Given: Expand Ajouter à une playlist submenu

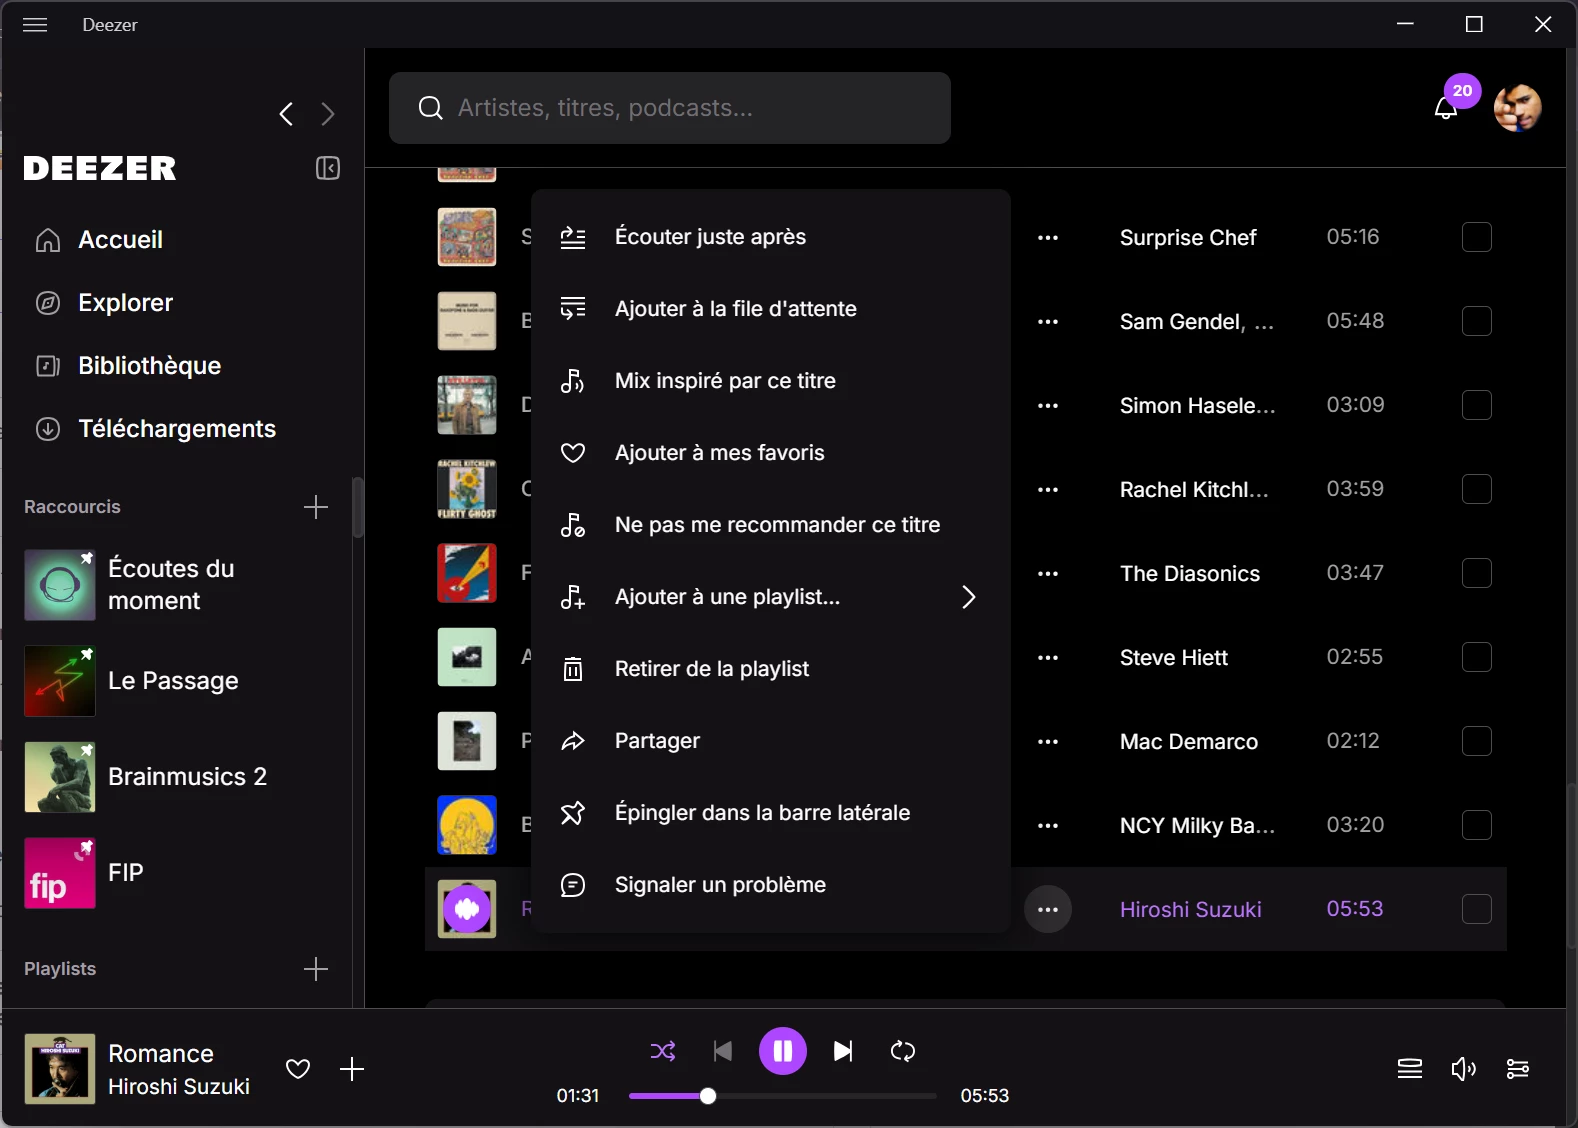Looking at the screenshot, I should (771, 597).
